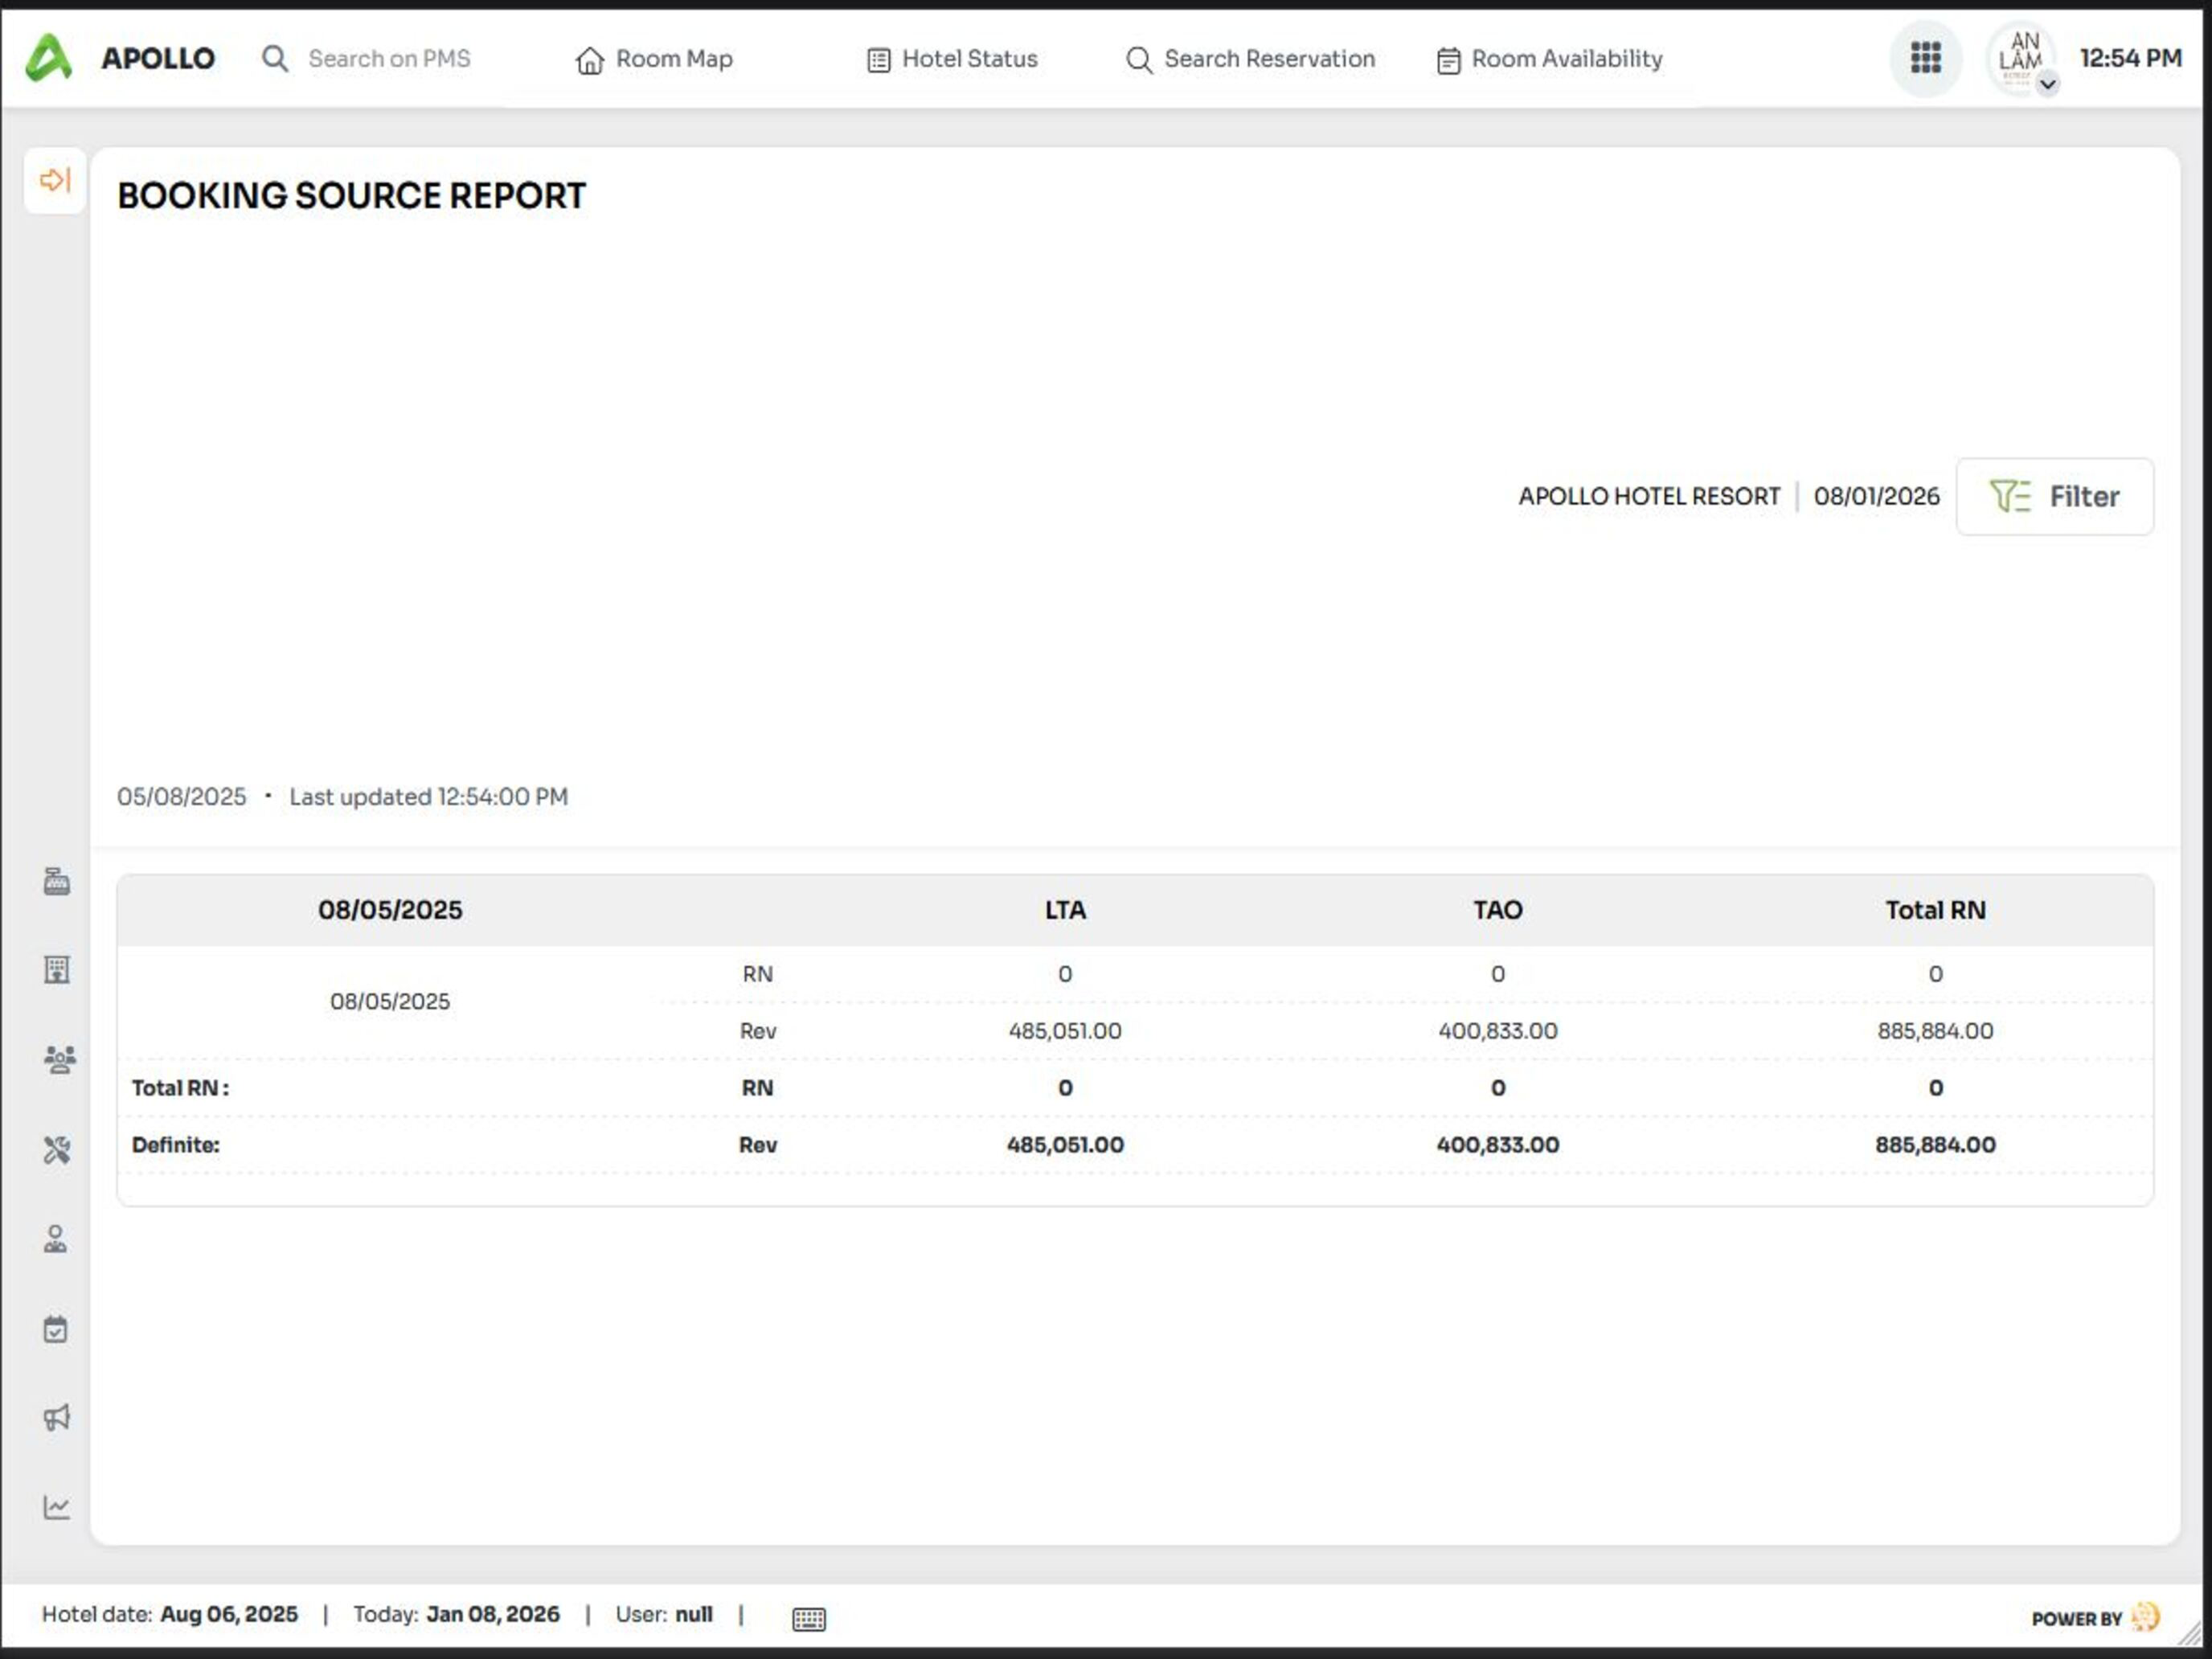Click the 08/05/2025 date row cell
The height and width of the screenshot is (1659, 2212).
point(390,1001)
